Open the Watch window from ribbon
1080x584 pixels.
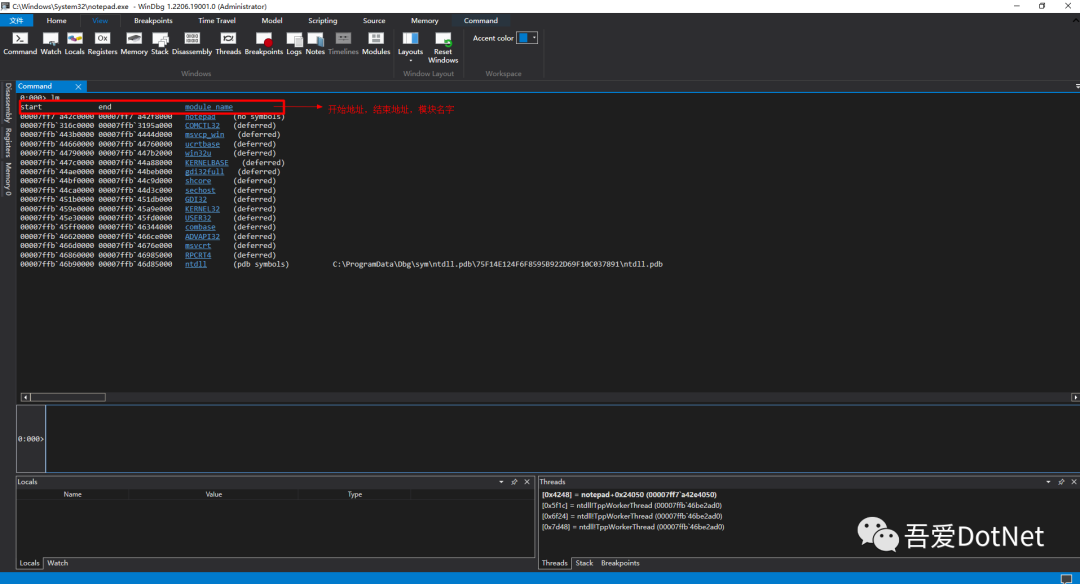tap(50, 43)
